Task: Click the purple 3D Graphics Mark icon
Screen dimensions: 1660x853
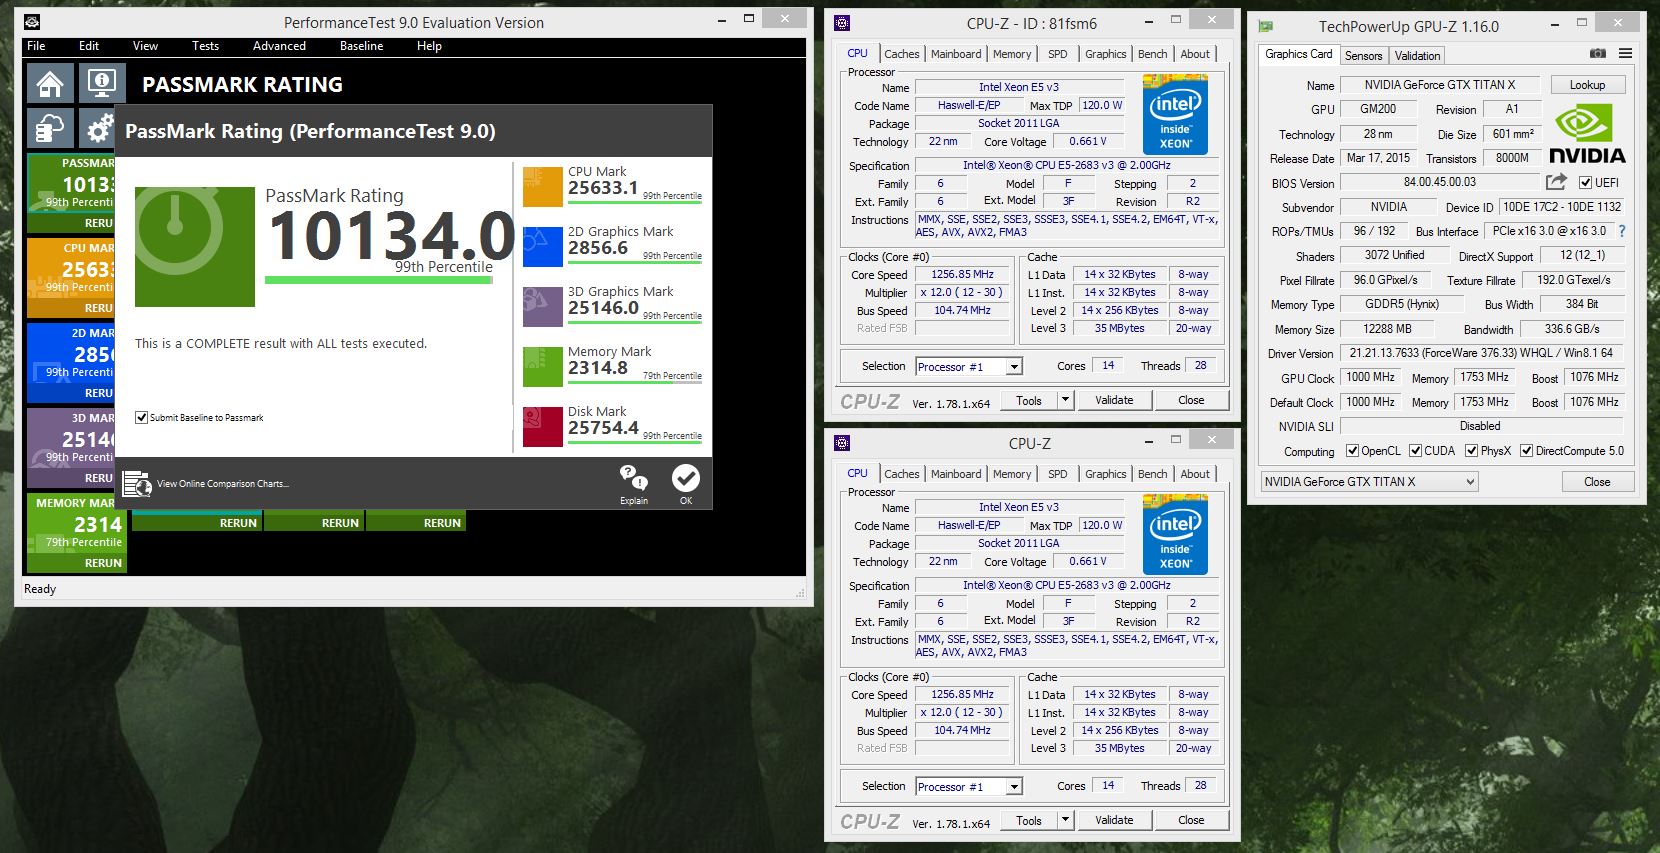Action: point(542,307)
